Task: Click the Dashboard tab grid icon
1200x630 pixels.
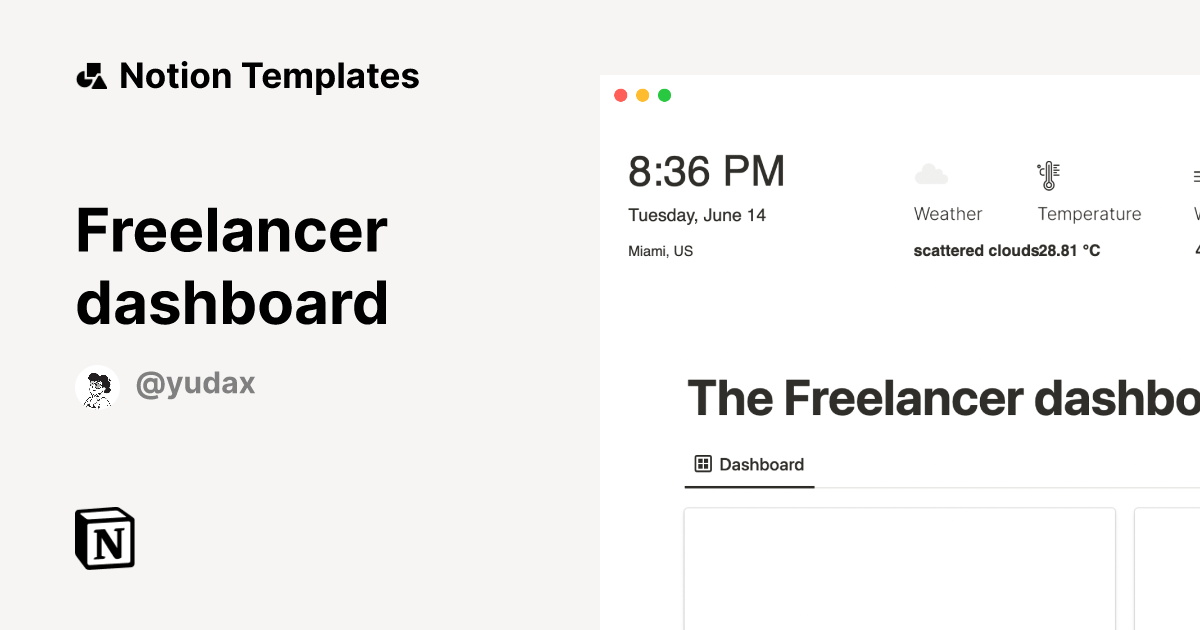Action: pos(703,464)
